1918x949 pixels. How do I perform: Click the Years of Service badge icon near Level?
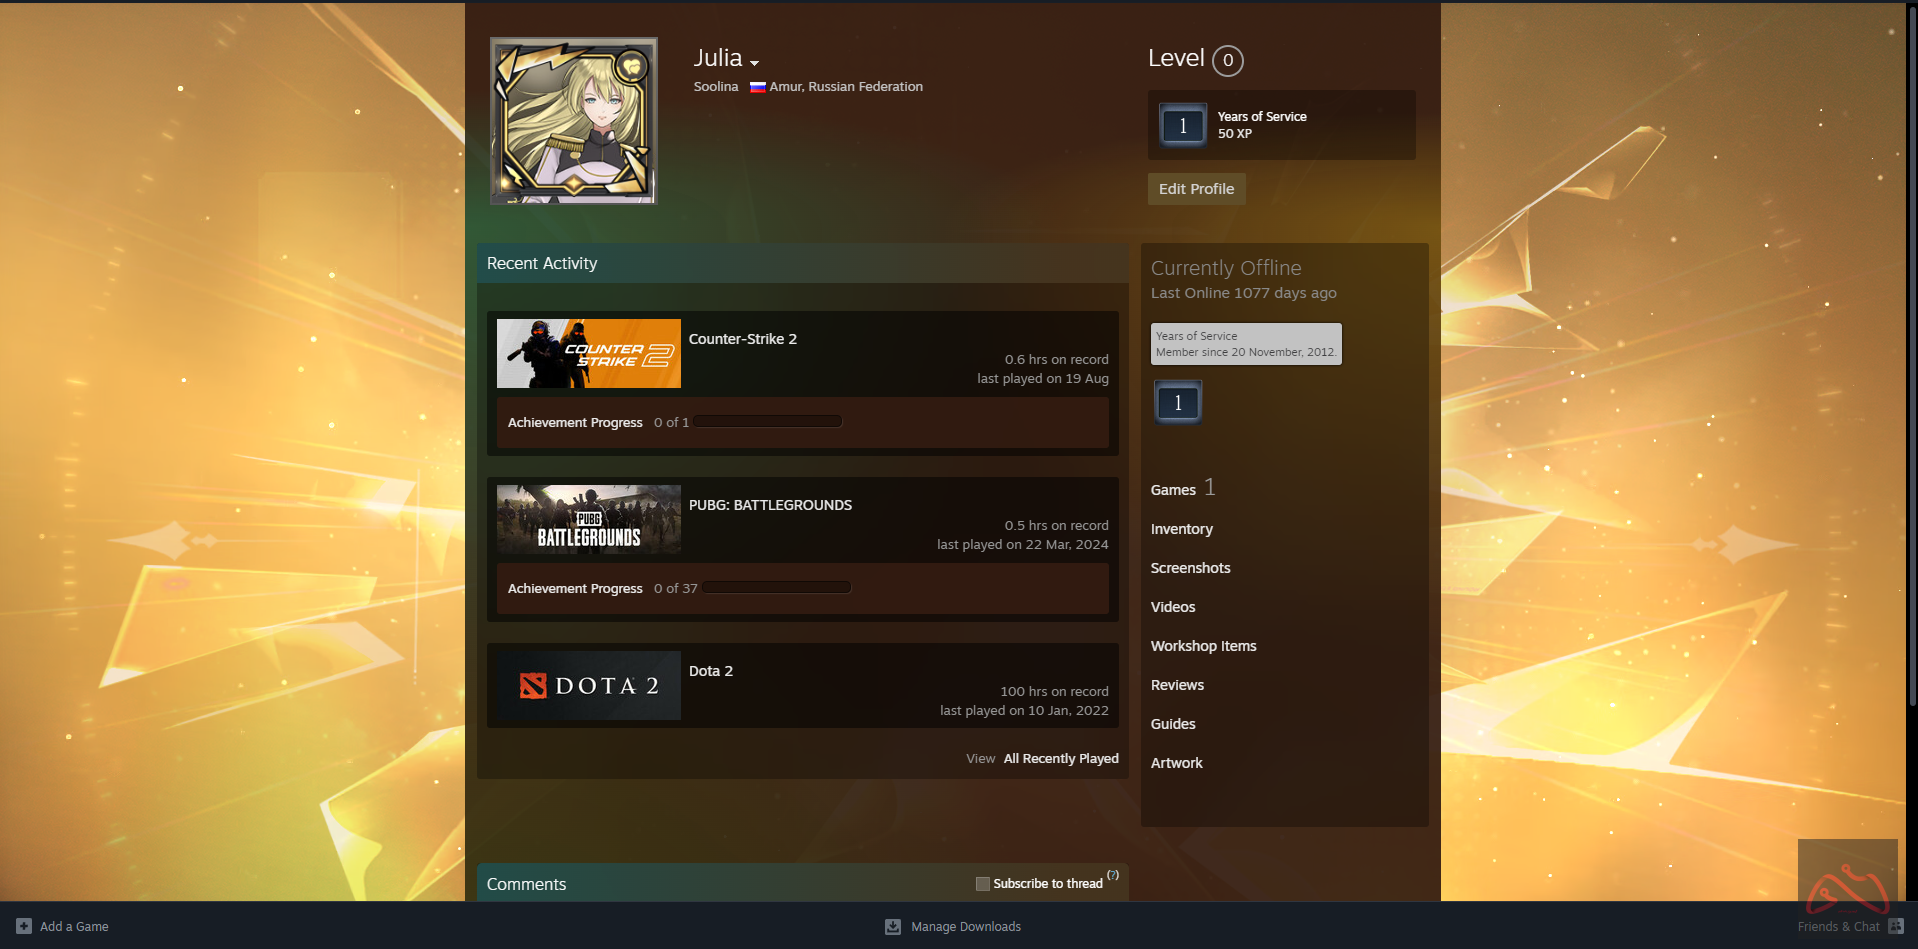[x=1182, y=125]
